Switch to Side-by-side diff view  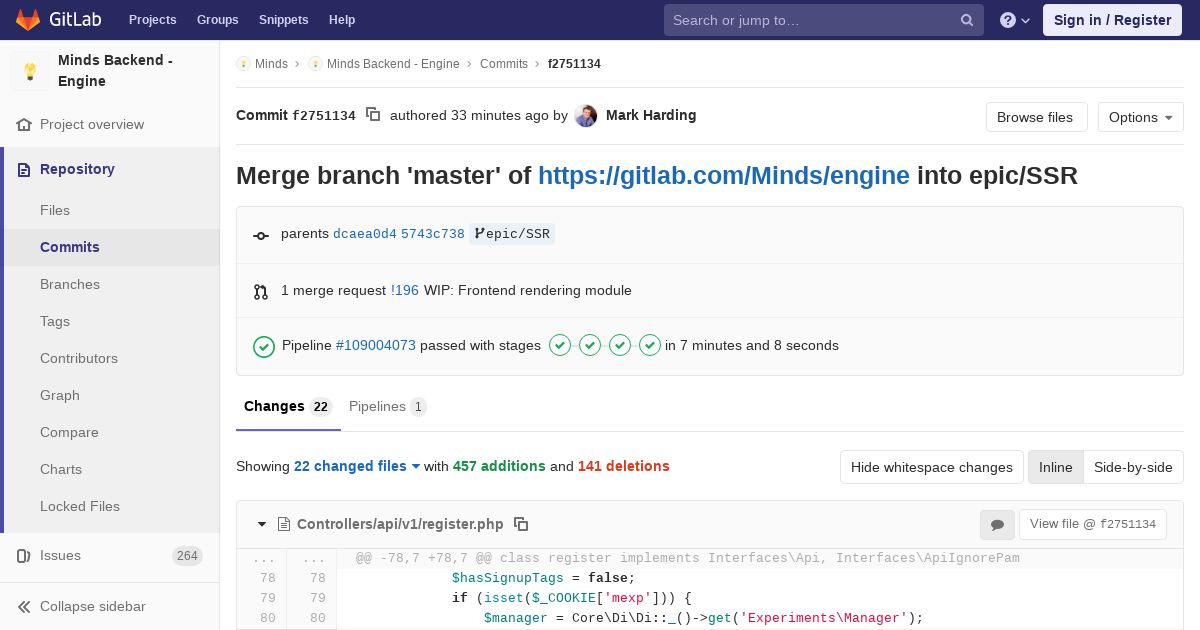click(1133, 467)
